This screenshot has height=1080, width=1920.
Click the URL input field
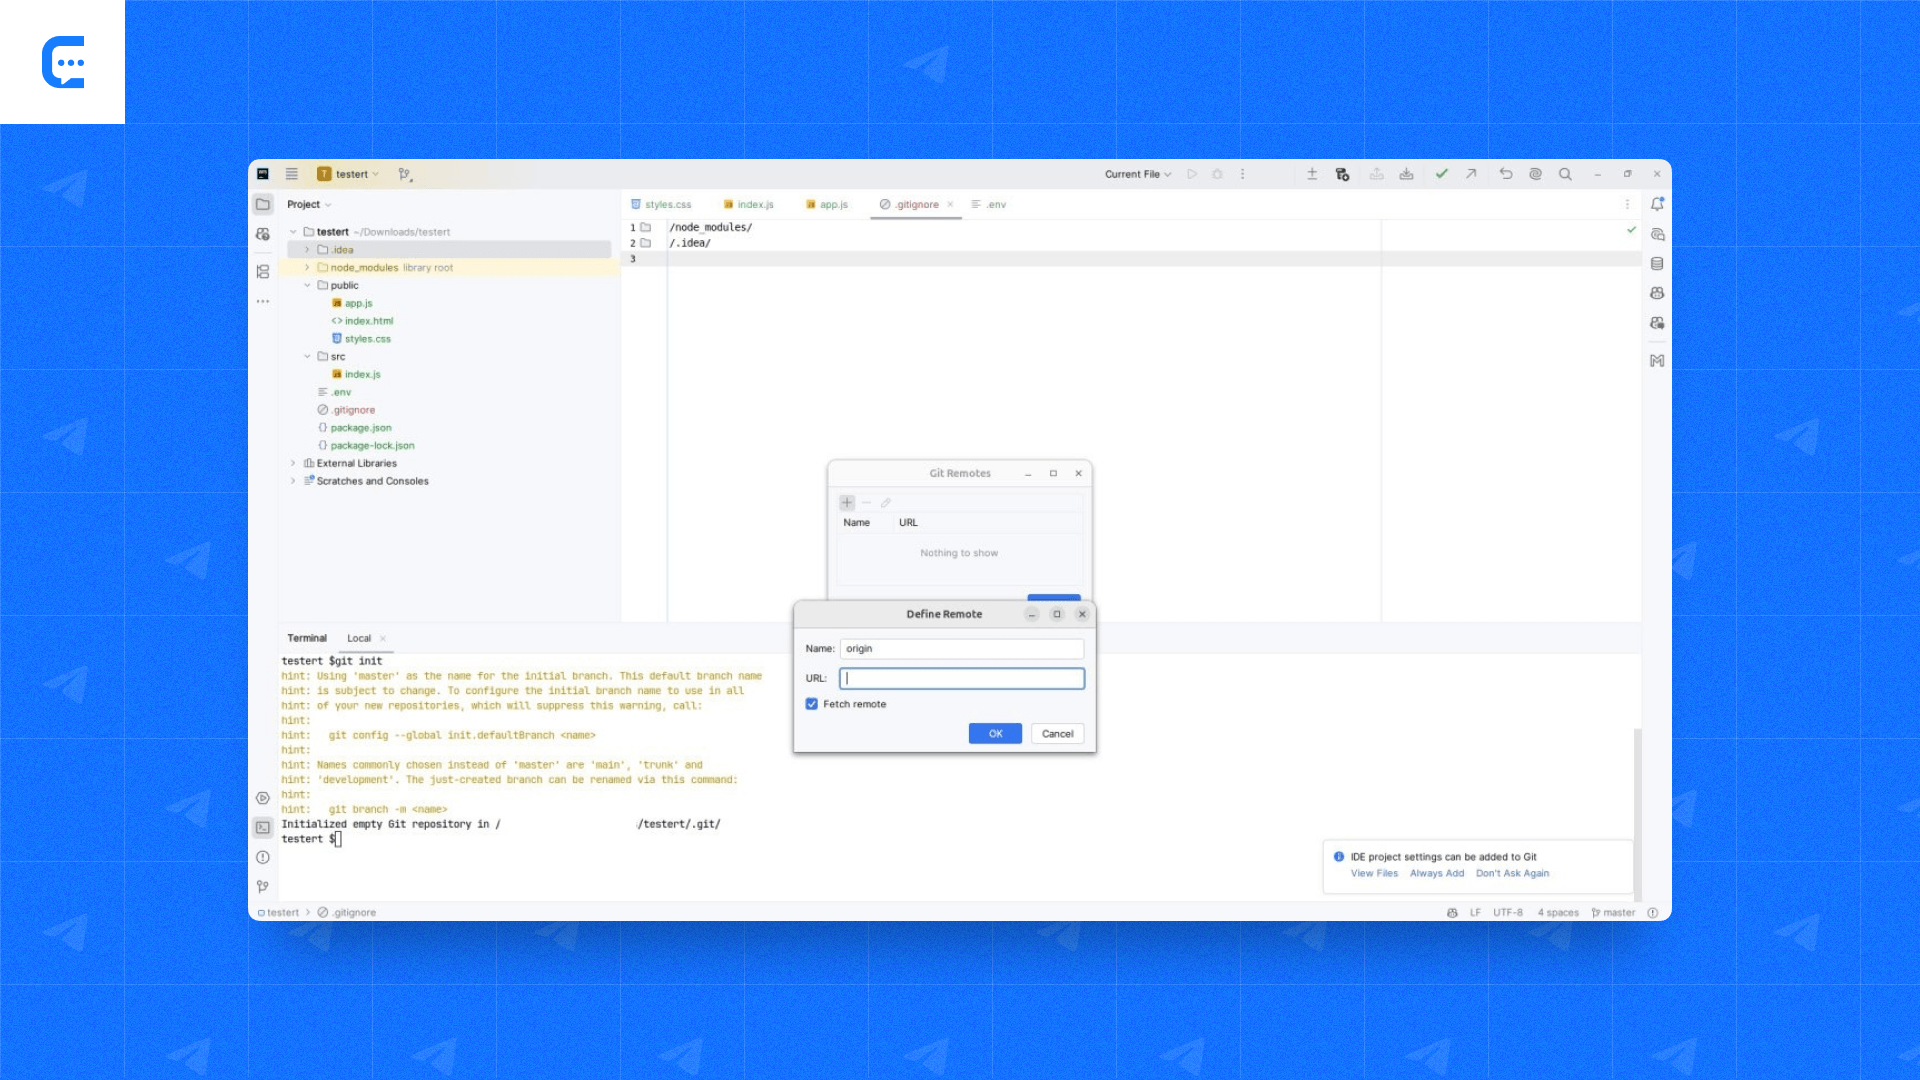click(x=962, y=679)
